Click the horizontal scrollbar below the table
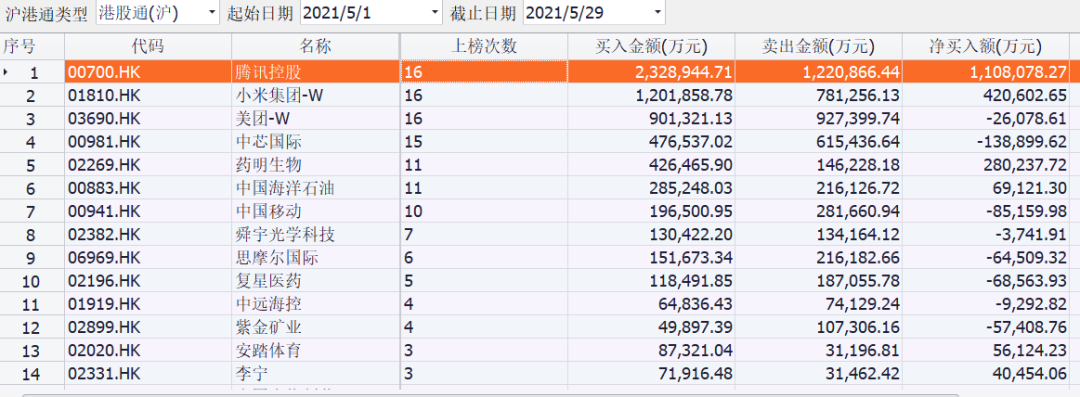This screenshot has width=1080, height=397. click(490, 395)
